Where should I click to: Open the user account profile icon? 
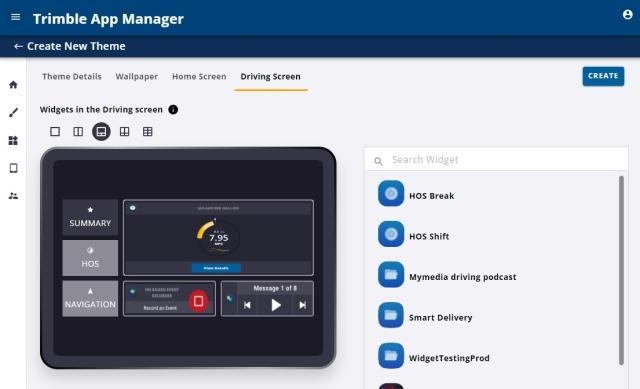pos(627,15)
